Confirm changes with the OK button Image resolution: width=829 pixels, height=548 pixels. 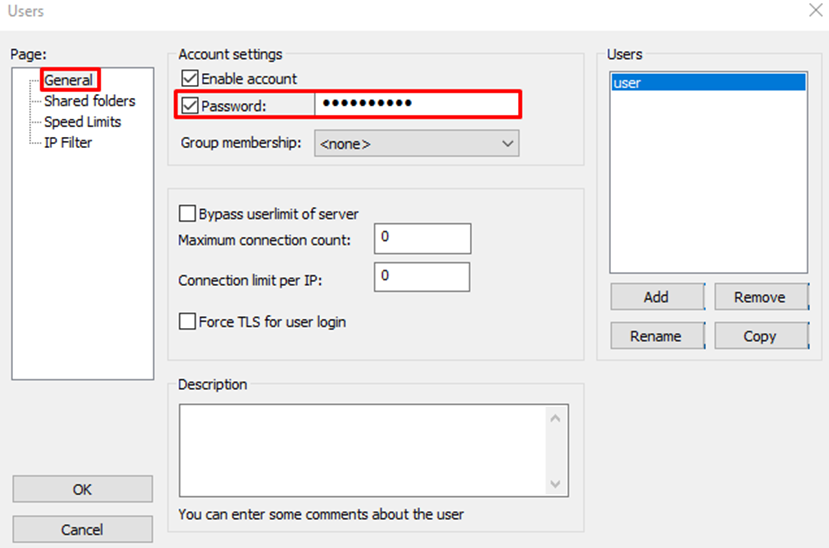pos(82,489)
